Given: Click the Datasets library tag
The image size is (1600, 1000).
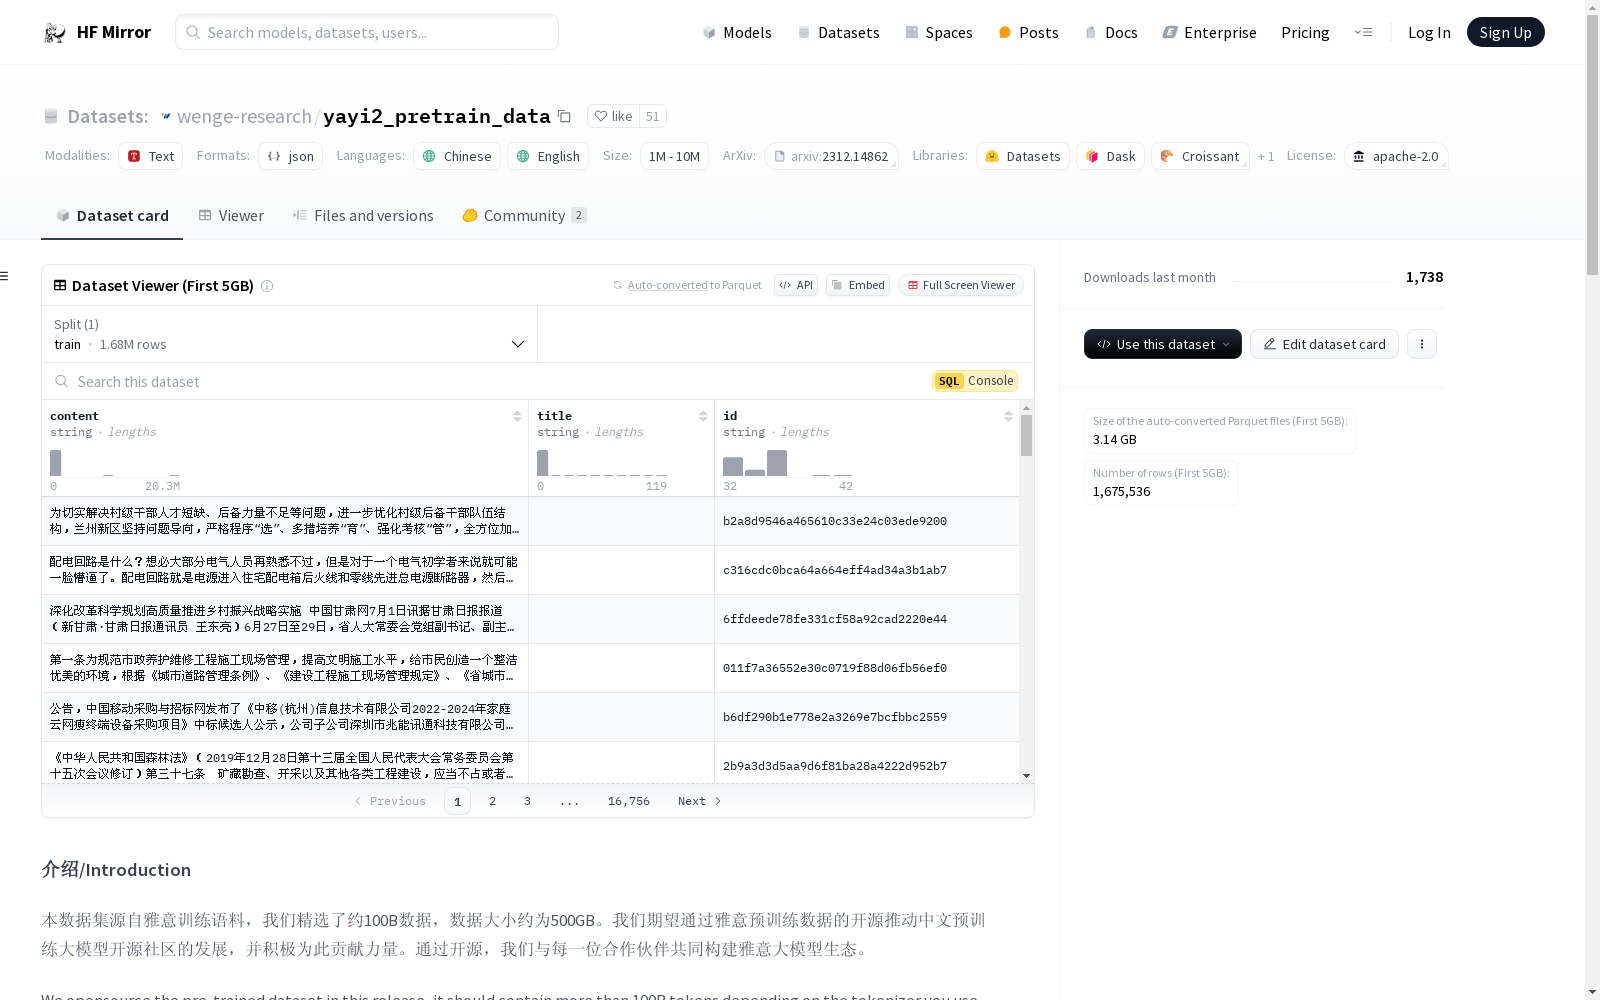Looking at the screenshot, I should [1023, 156].
